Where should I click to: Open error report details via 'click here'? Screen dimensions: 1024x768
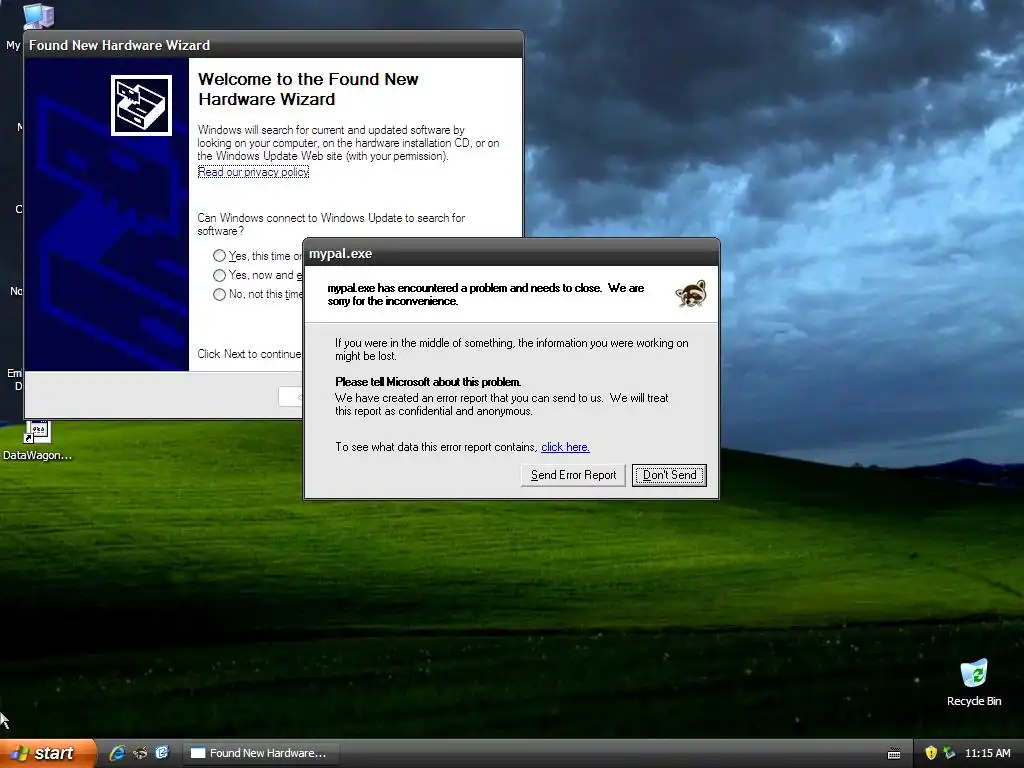(x=565, y=447)
